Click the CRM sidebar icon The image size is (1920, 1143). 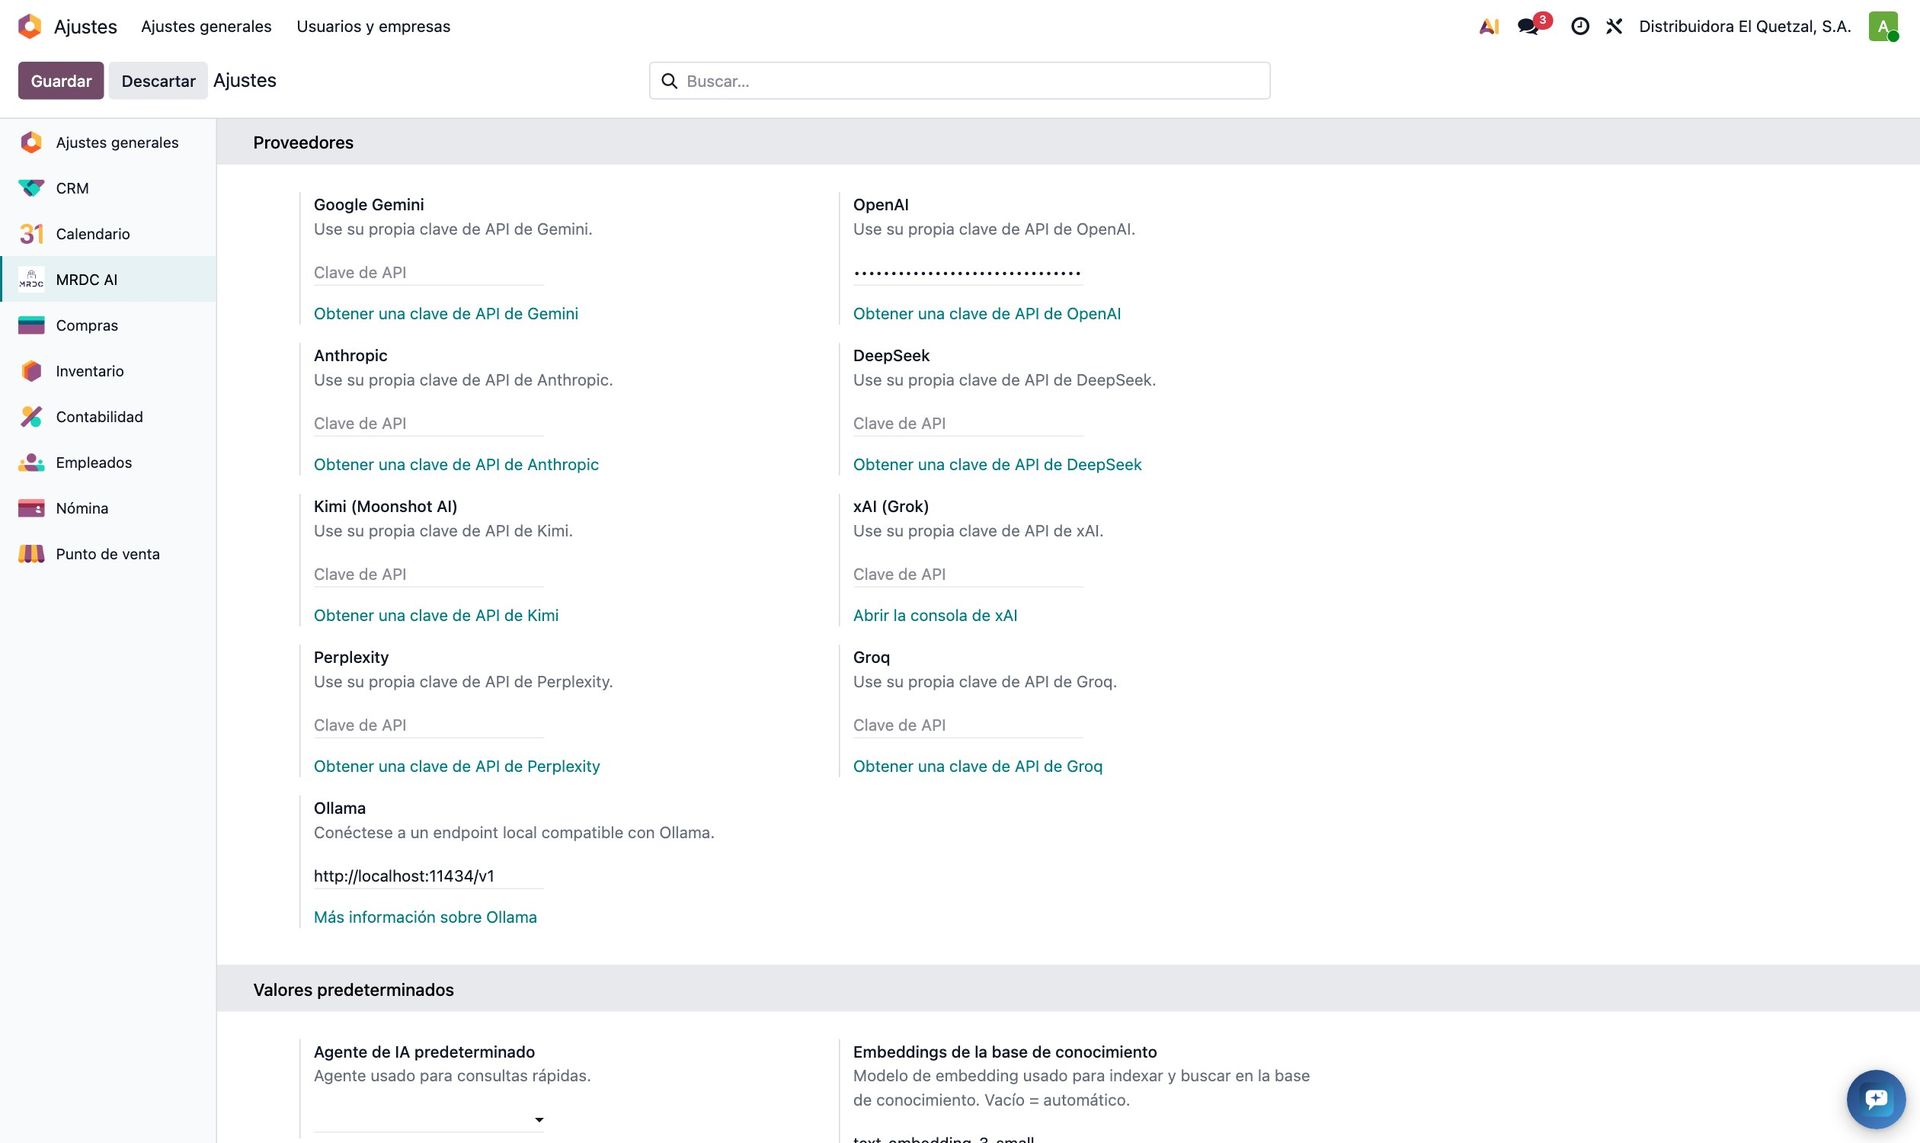tap(31, 188)
